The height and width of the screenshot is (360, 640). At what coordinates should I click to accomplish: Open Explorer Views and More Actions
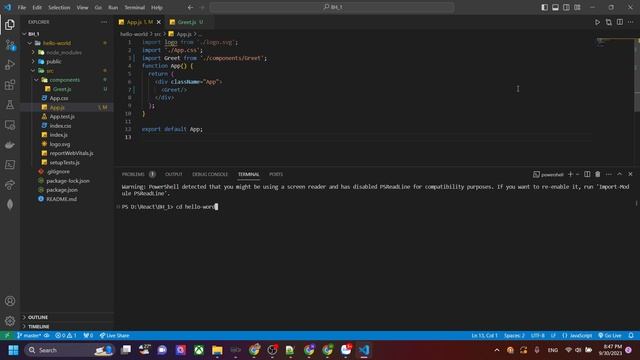pos(104,22)
